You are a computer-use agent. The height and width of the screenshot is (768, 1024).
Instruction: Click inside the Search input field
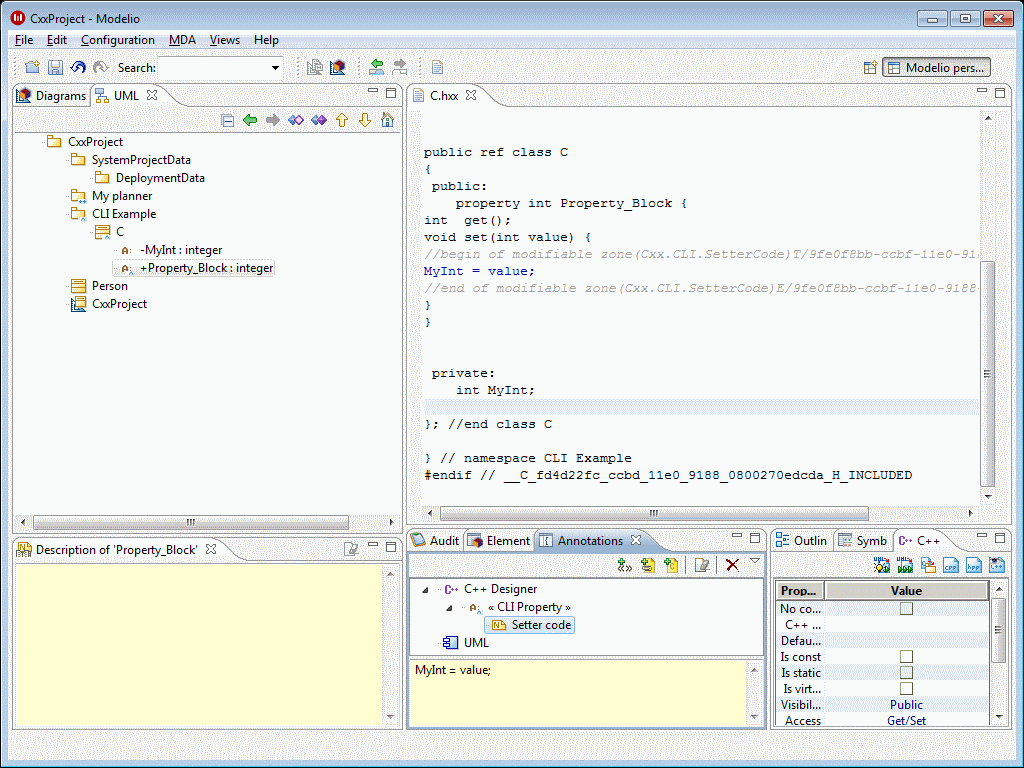click(214, 67)
